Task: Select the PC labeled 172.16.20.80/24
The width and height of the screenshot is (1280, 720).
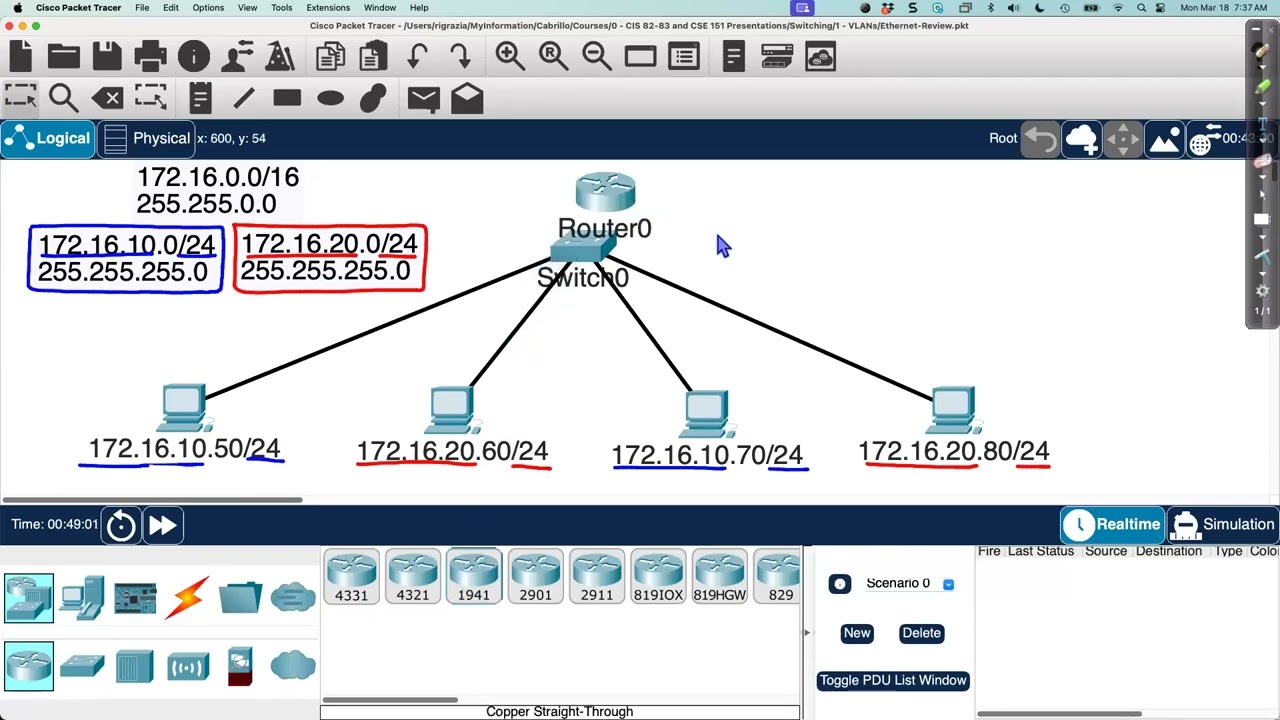Action: click(953, 410)
